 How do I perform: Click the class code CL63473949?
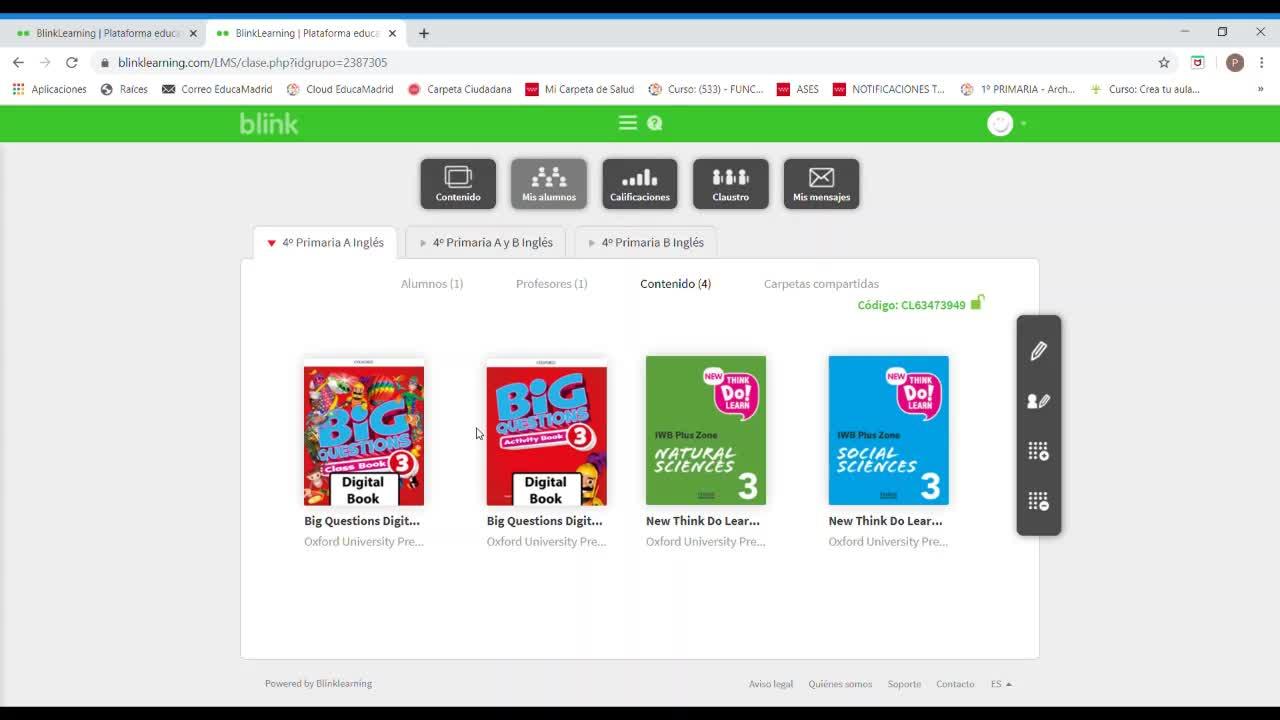tap(911, 305)
